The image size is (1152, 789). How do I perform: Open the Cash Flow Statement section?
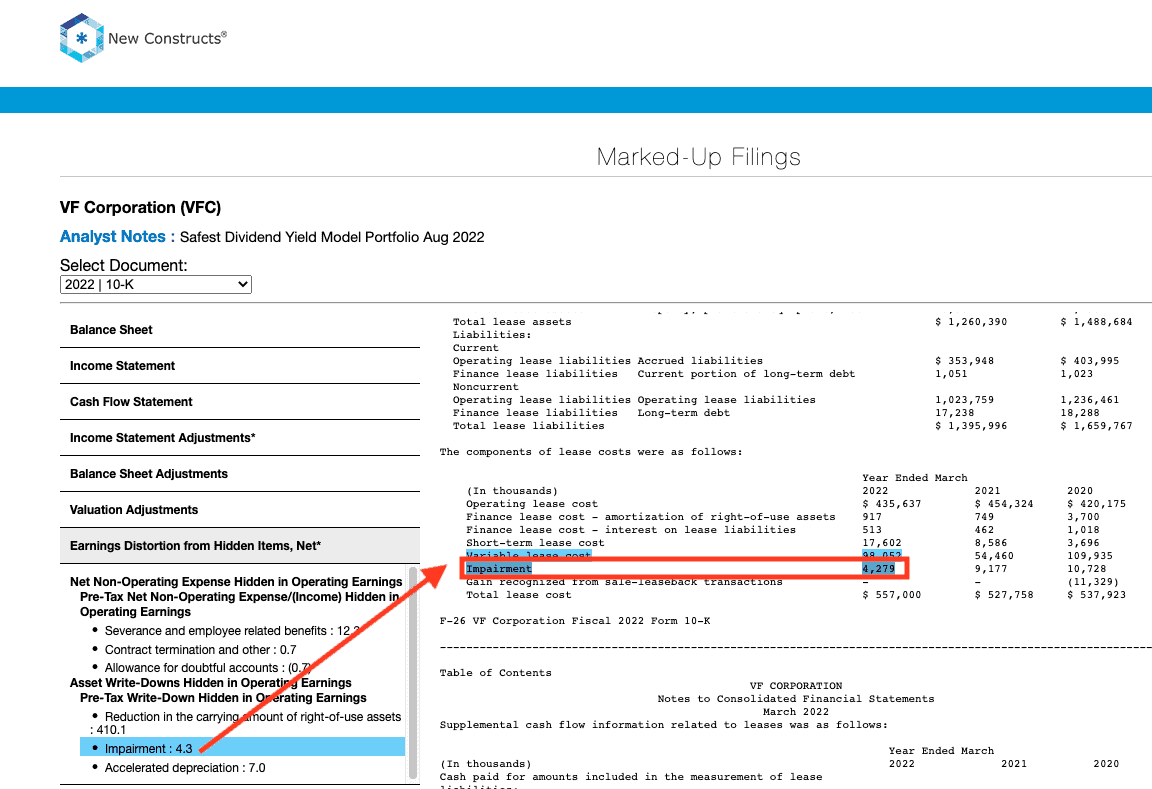pyautogui.click(x=240, y=402)
